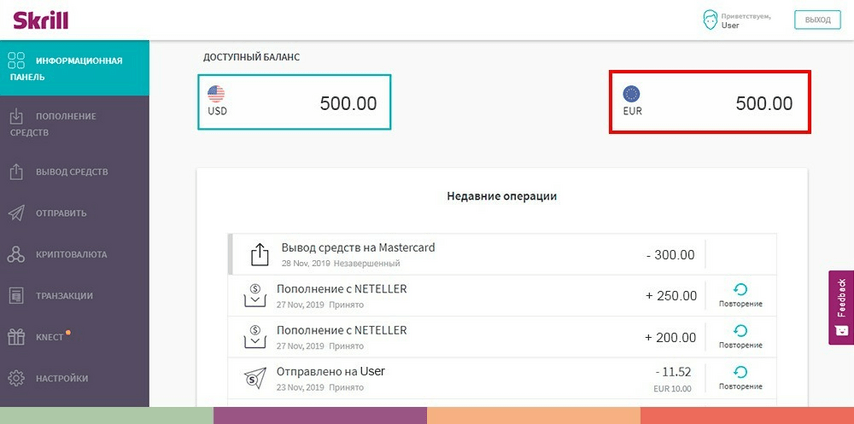Image resolution: width=854 pixels, height=424 pixels.
Task: Select the EUR 500.00 balance card
Action: point(710,102)
